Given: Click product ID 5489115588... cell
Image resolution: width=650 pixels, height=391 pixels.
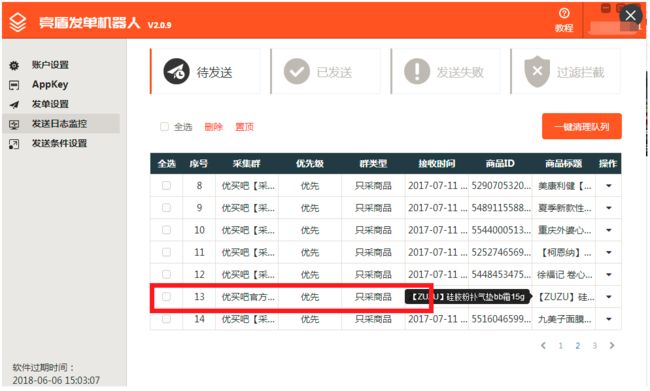Looking at the screenshot, I should pos(501,208).
